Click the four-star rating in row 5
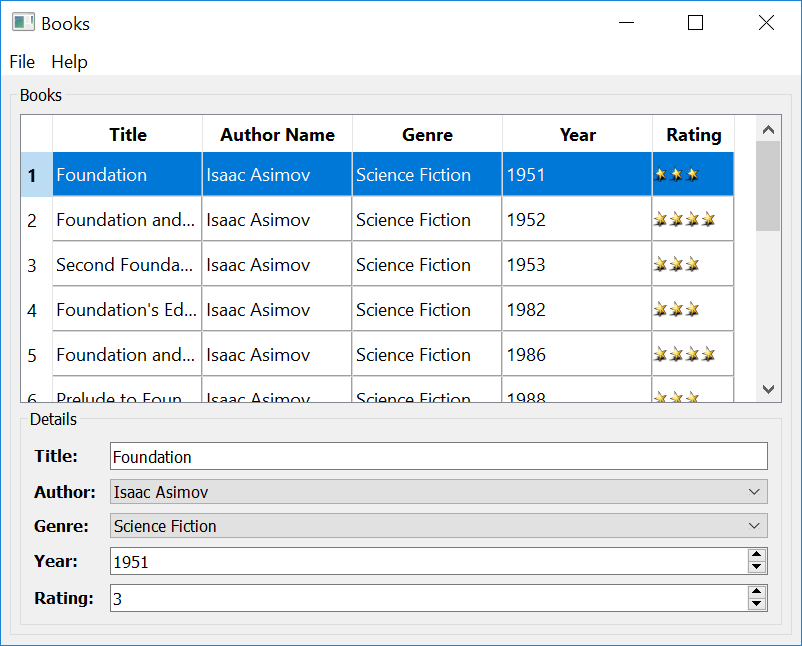 pyautogui.click(x=686, y=354)
